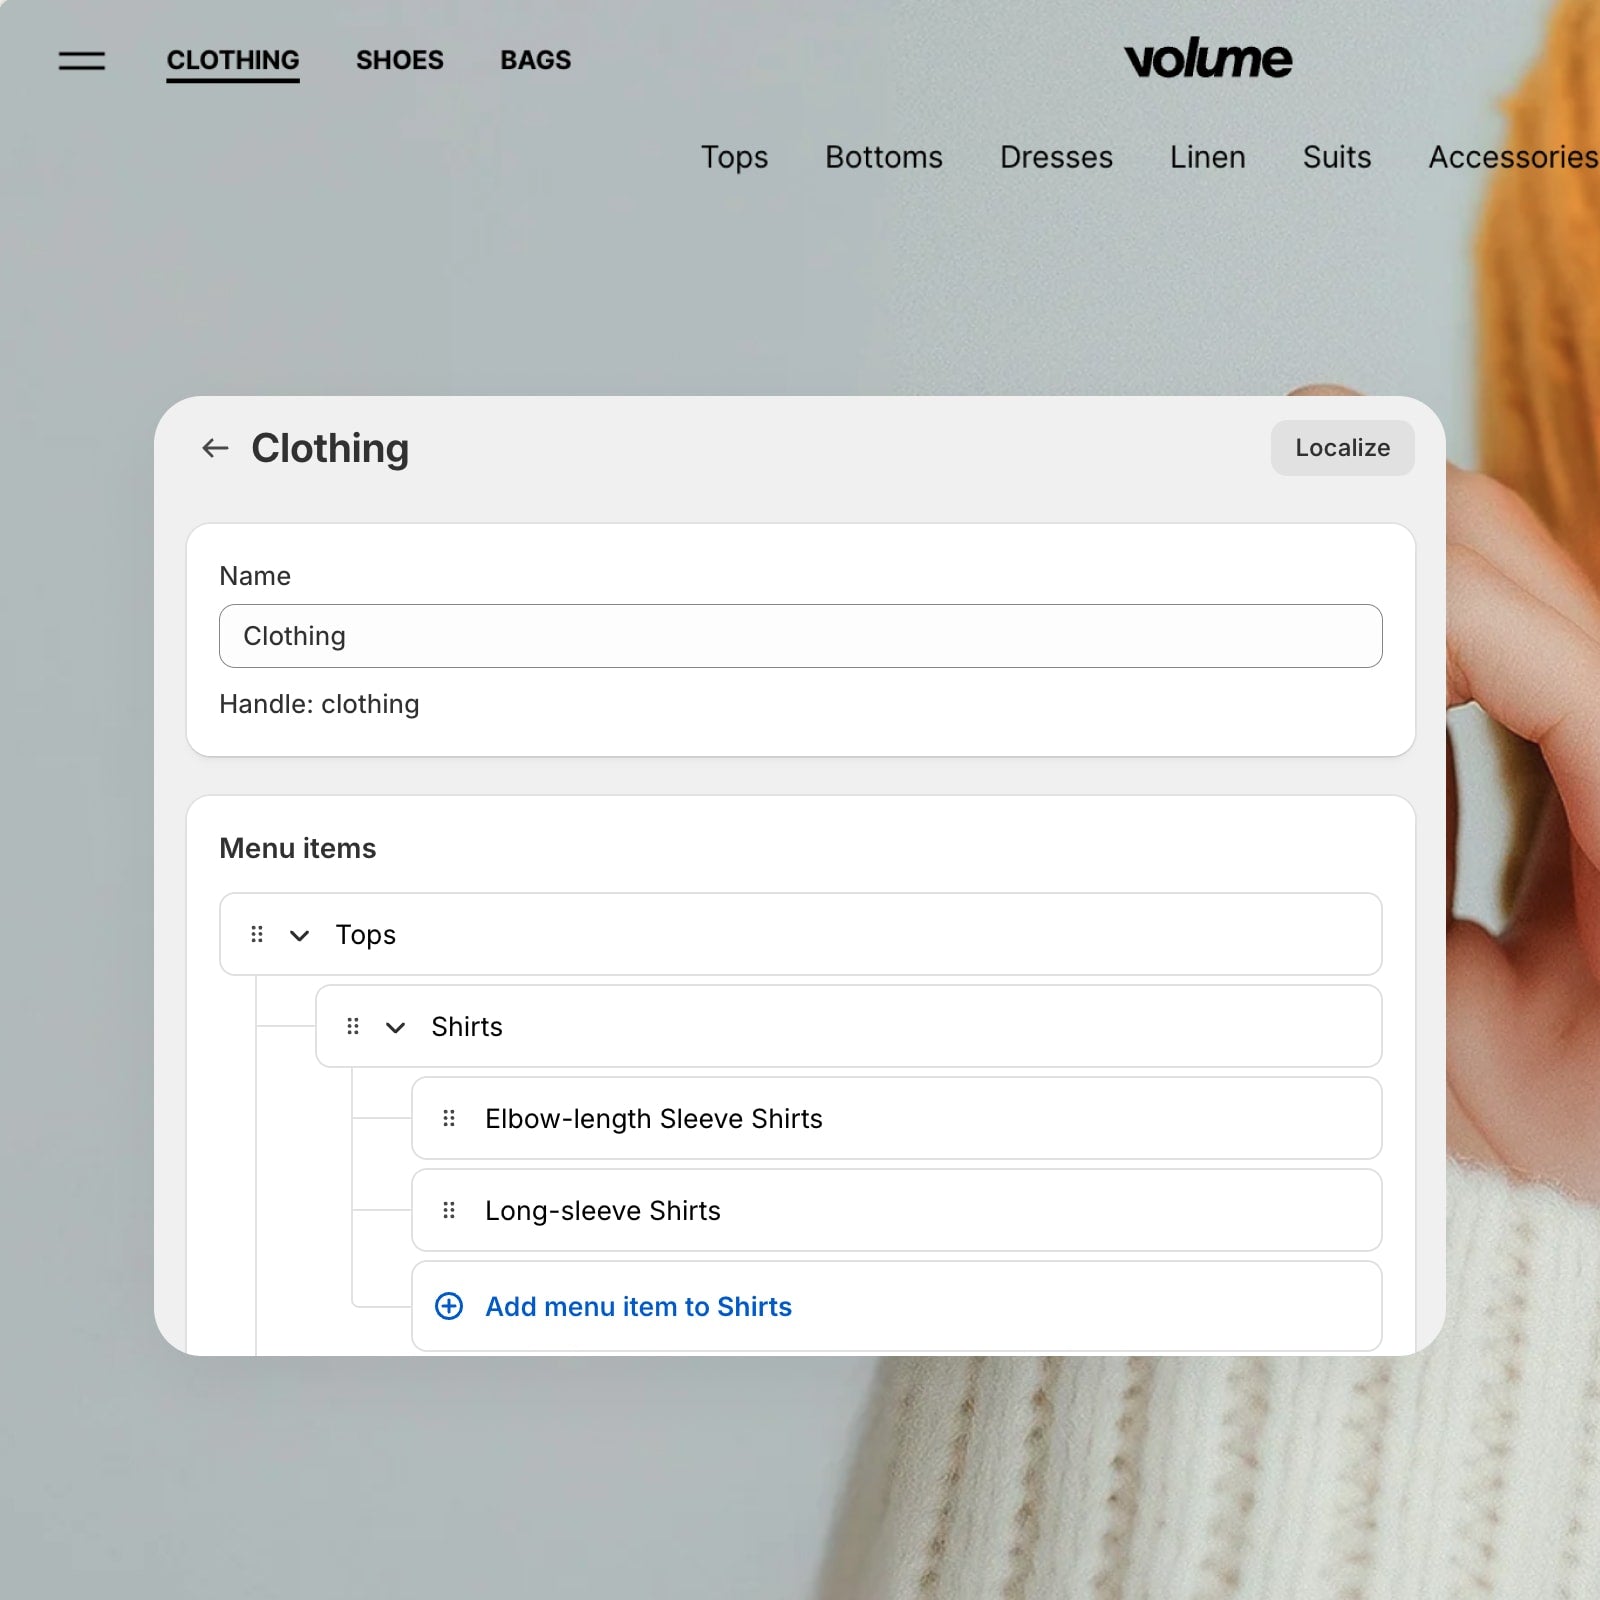Select the Long-sleeve Shirts menu item
Image resolution: width=1600 pixels, height=1600 pixels.
pyautogui.click(x=603, y=1210)
